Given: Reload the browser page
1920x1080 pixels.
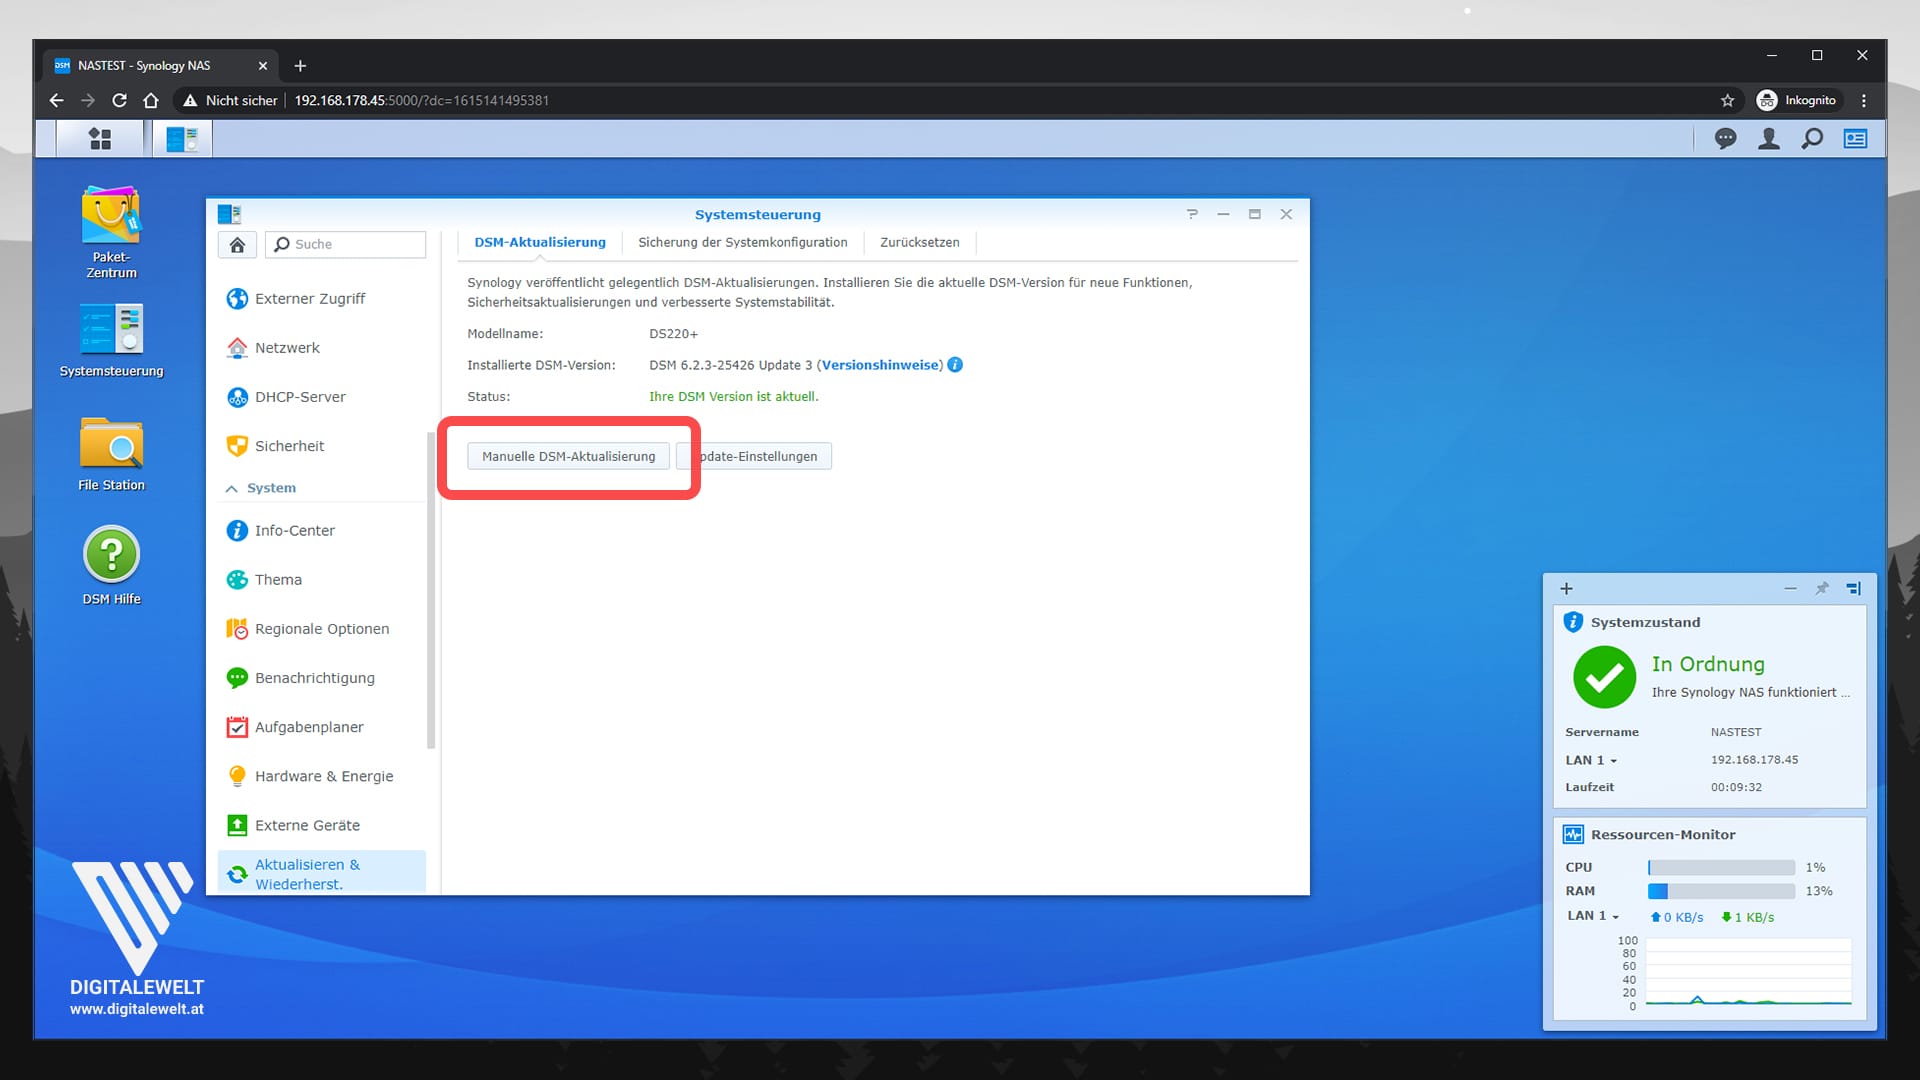Looking at the screenshot, I should coord(119,101).
